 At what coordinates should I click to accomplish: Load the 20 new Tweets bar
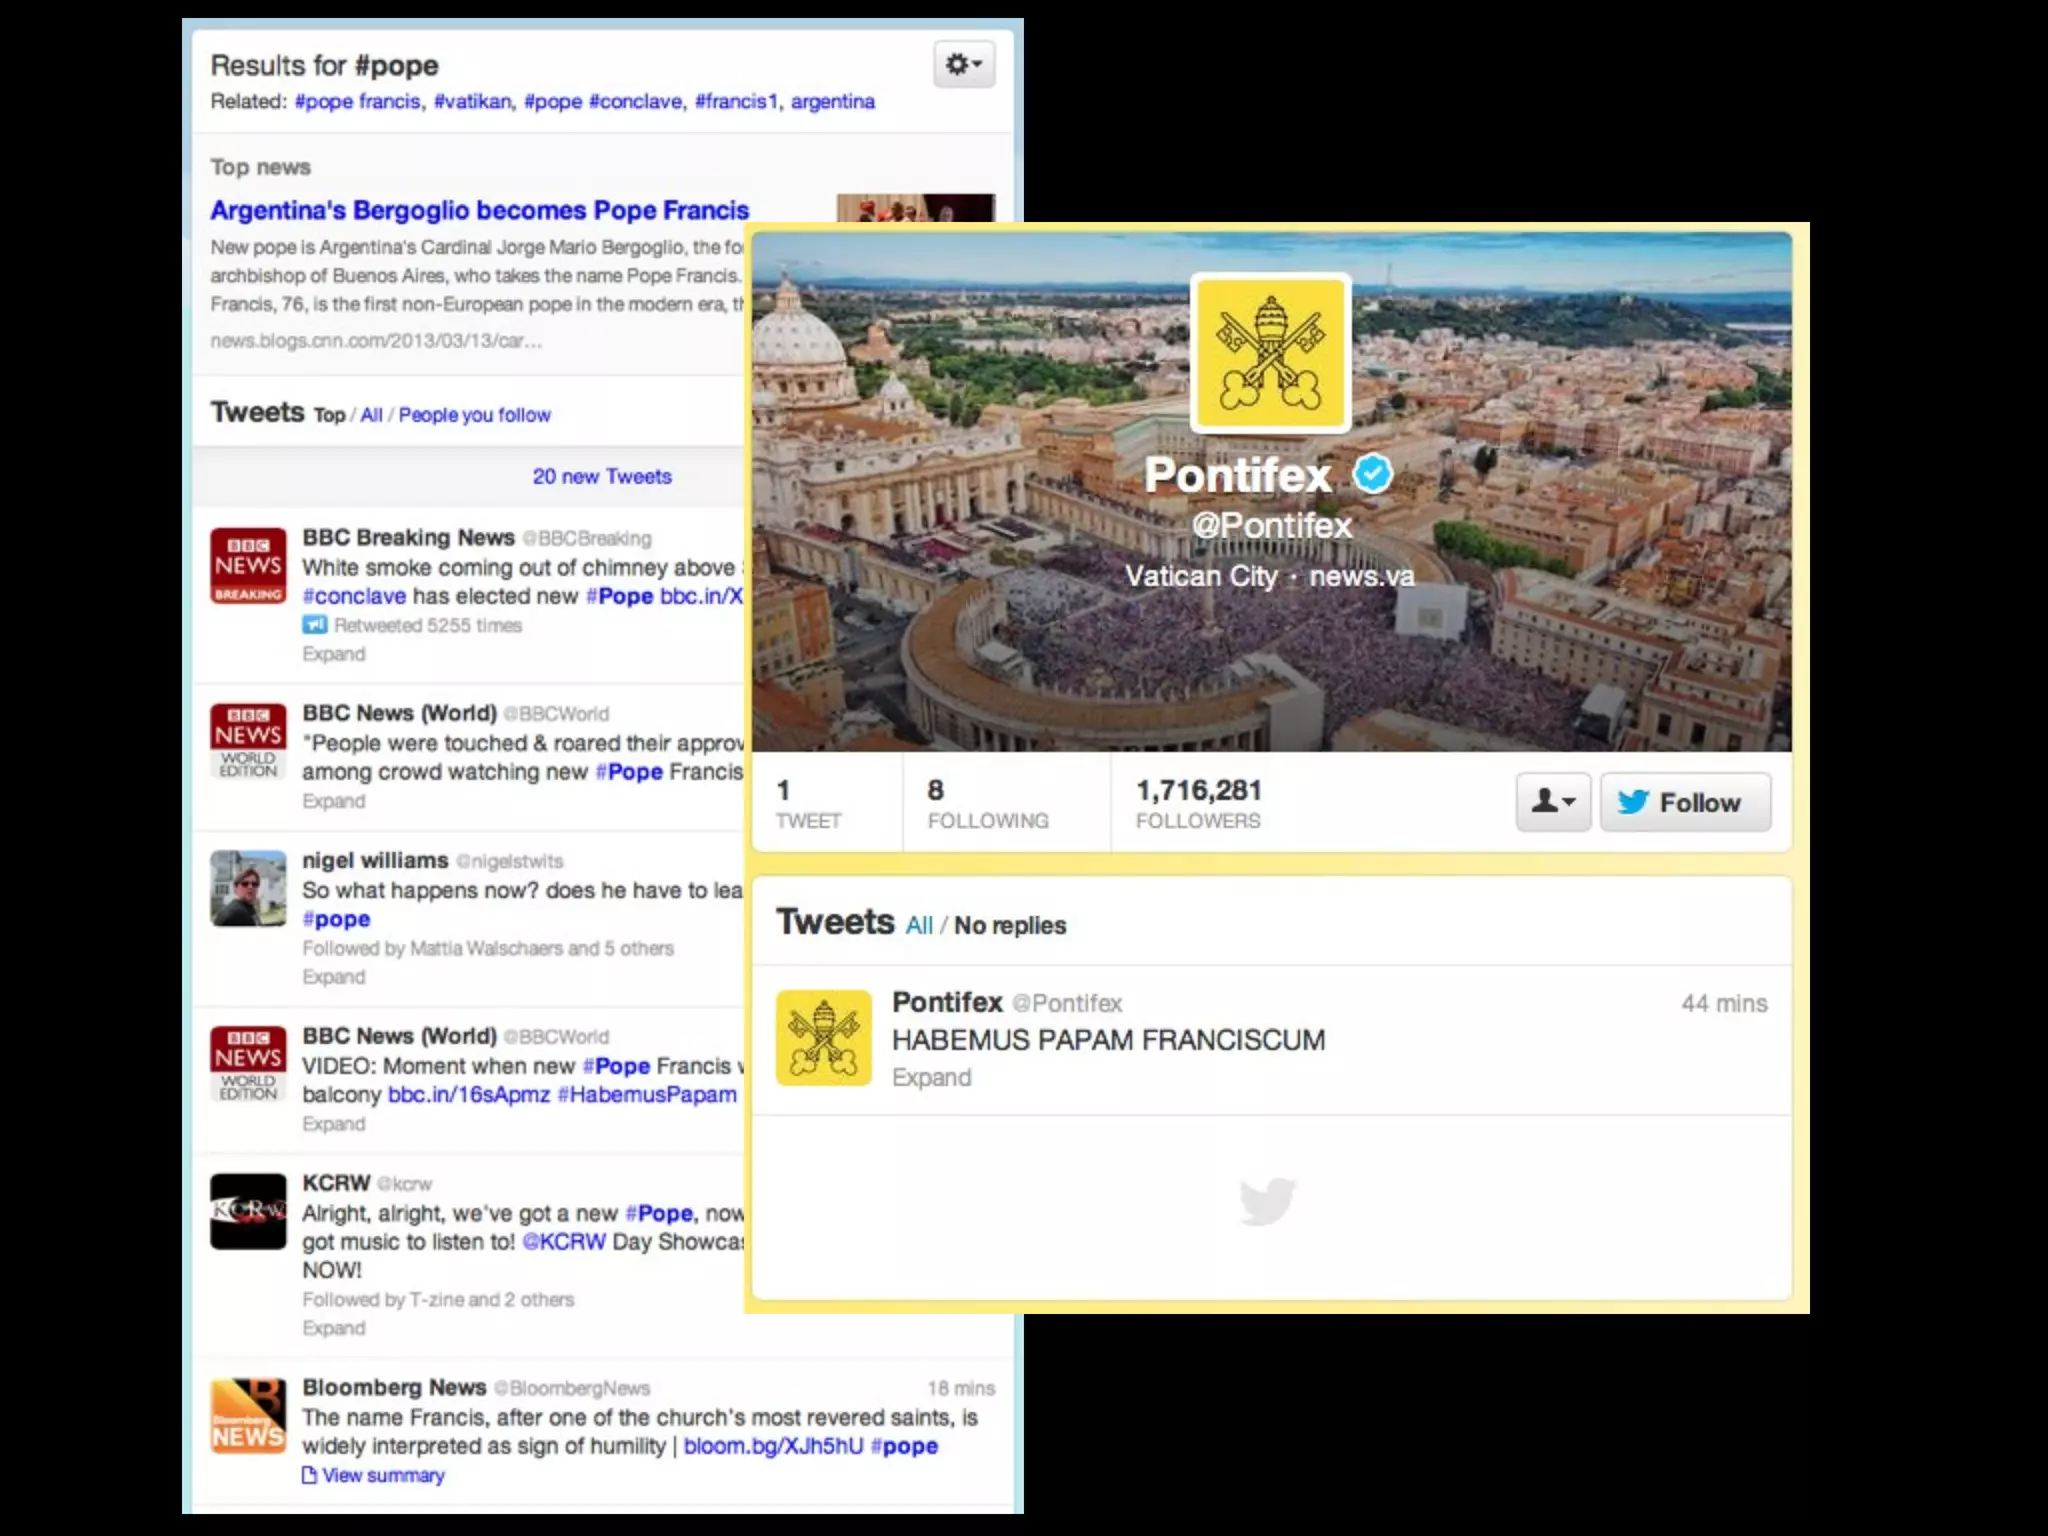[601, 477]
